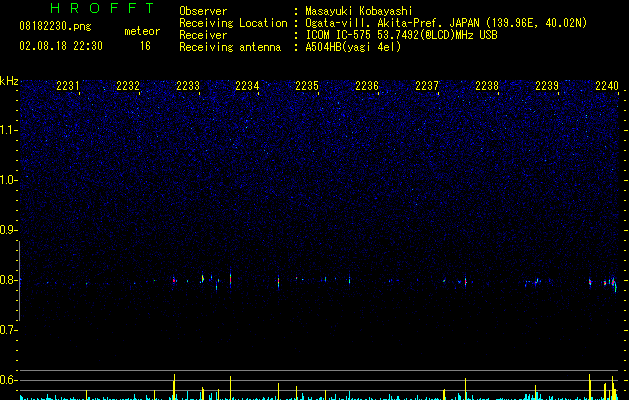Click the 2238 time marker
The height and width of the screenshot is (400, 629).
coord(487,86)
